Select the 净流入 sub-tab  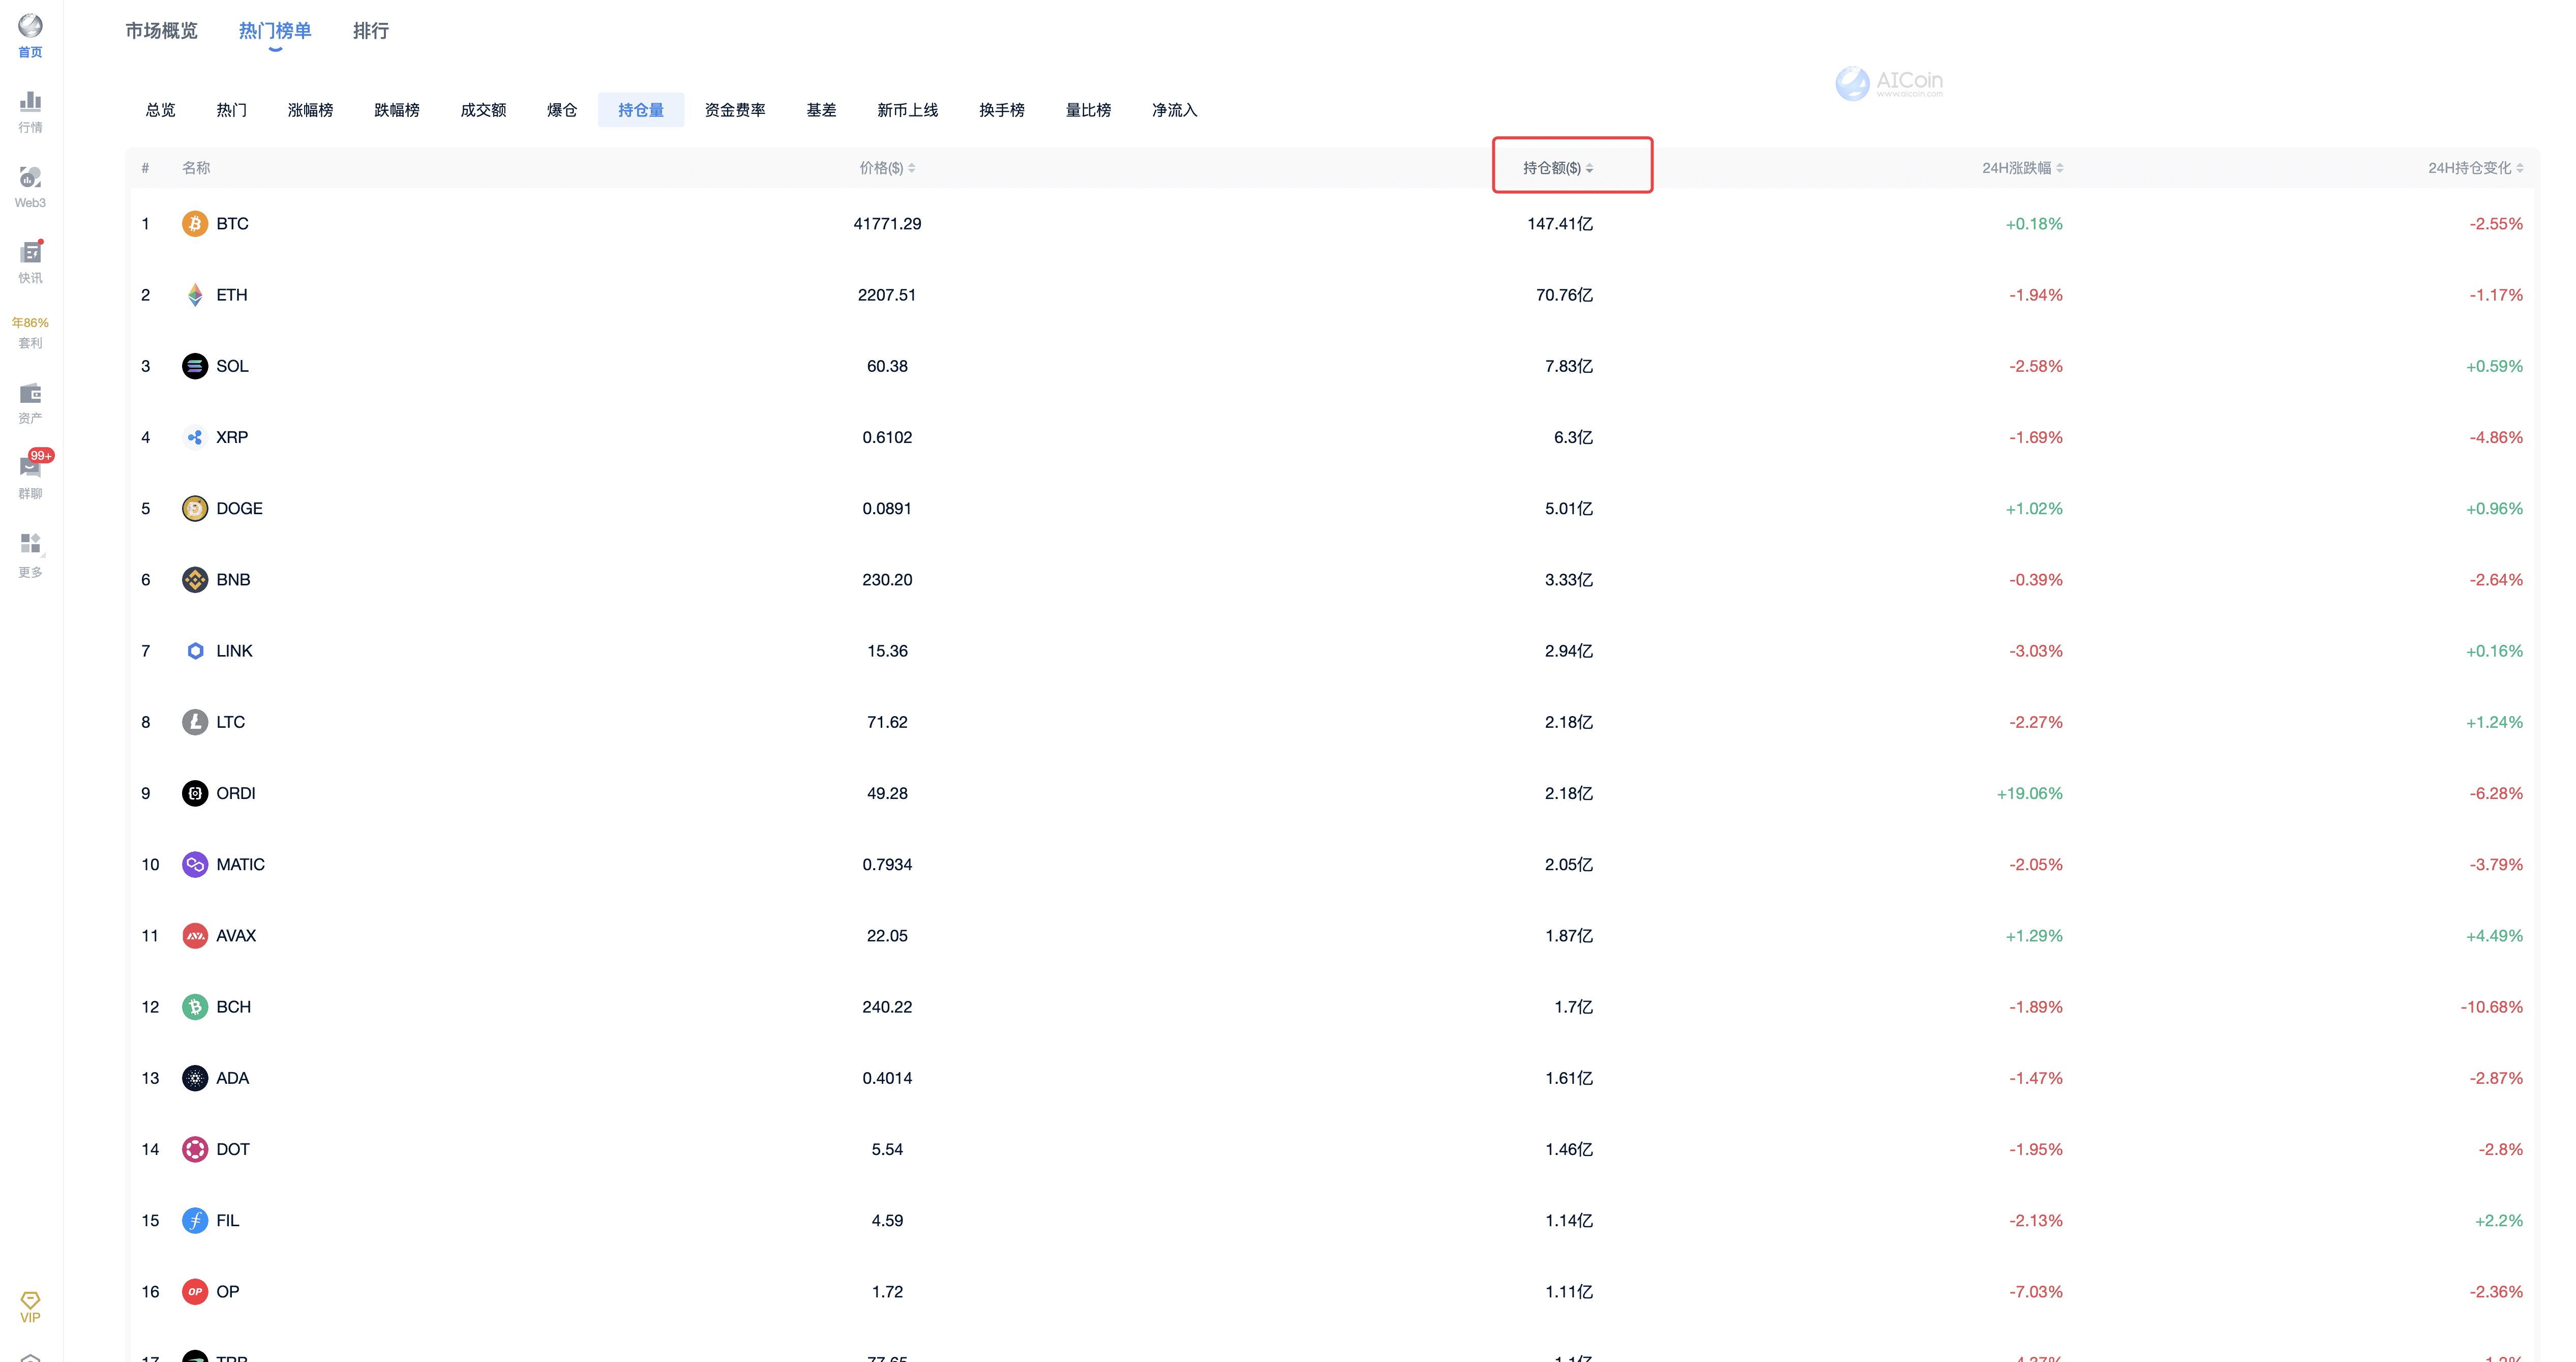click(x=1175, y=110)
